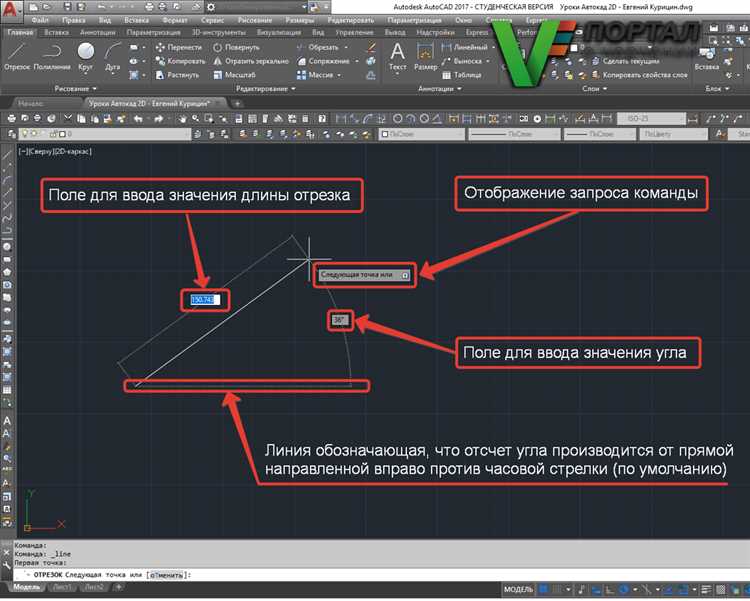750x601 pixels.
Task: Click the Отразить зеркально mirror tool
Action: 251,61
